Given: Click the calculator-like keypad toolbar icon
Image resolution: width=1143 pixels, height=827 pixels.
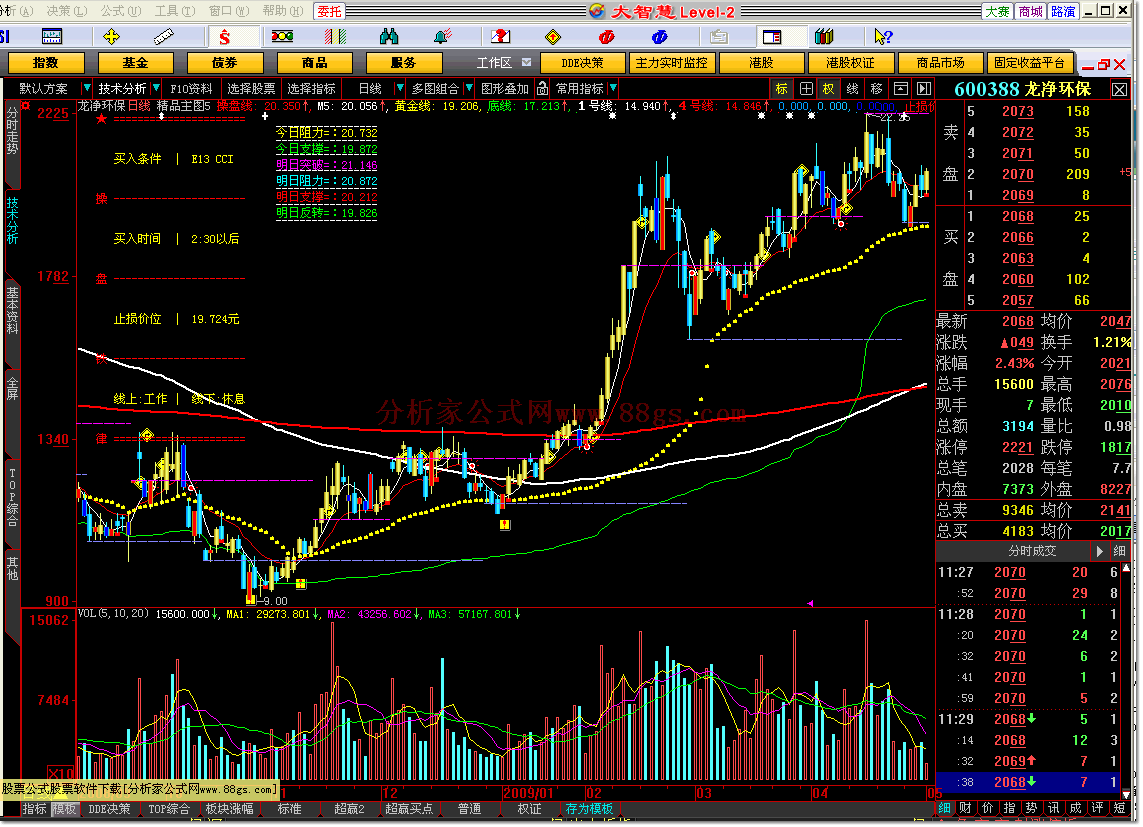Looking at the screenshot, I should (52, 36).
